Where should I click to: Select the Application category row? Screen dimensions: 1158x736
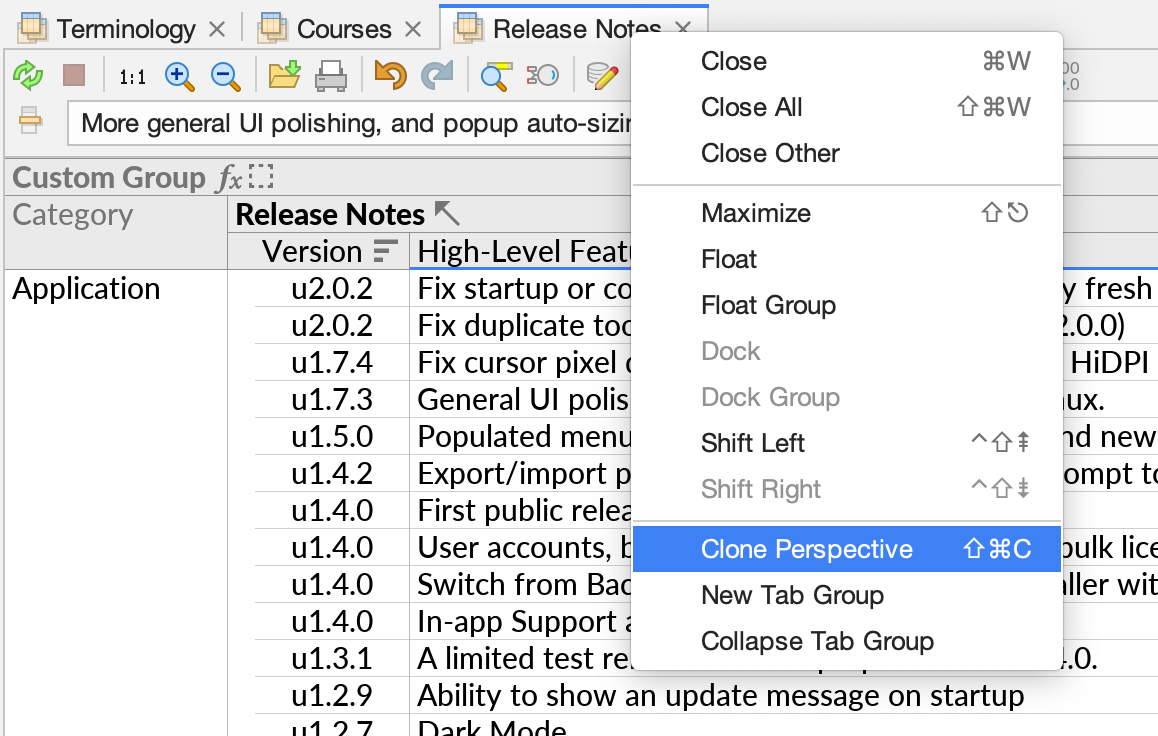[86, 289]
